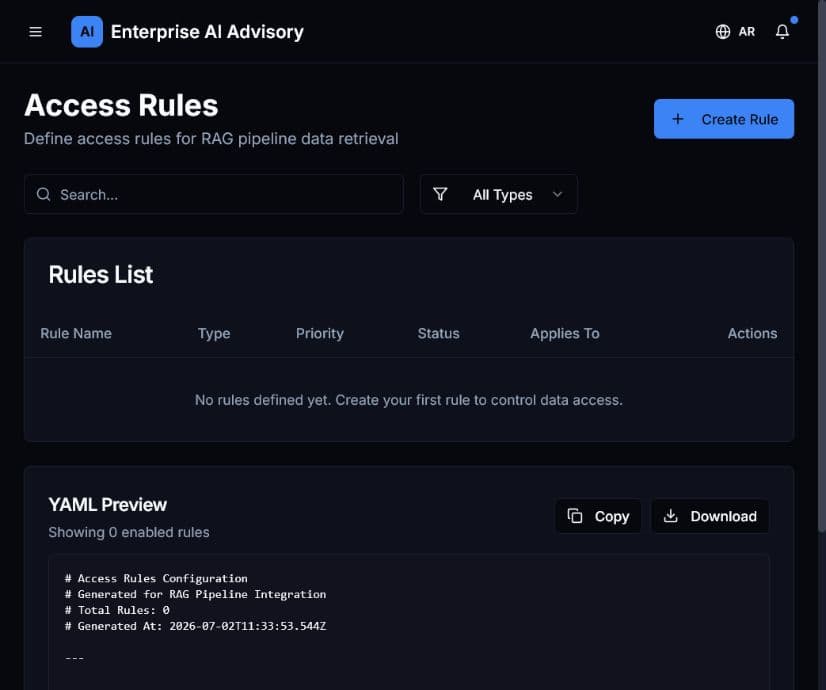The width and height of the screenshot is (826, 690).
Task: Click '# Access Rules Configuration' comment line
Action: pos(156,578)
